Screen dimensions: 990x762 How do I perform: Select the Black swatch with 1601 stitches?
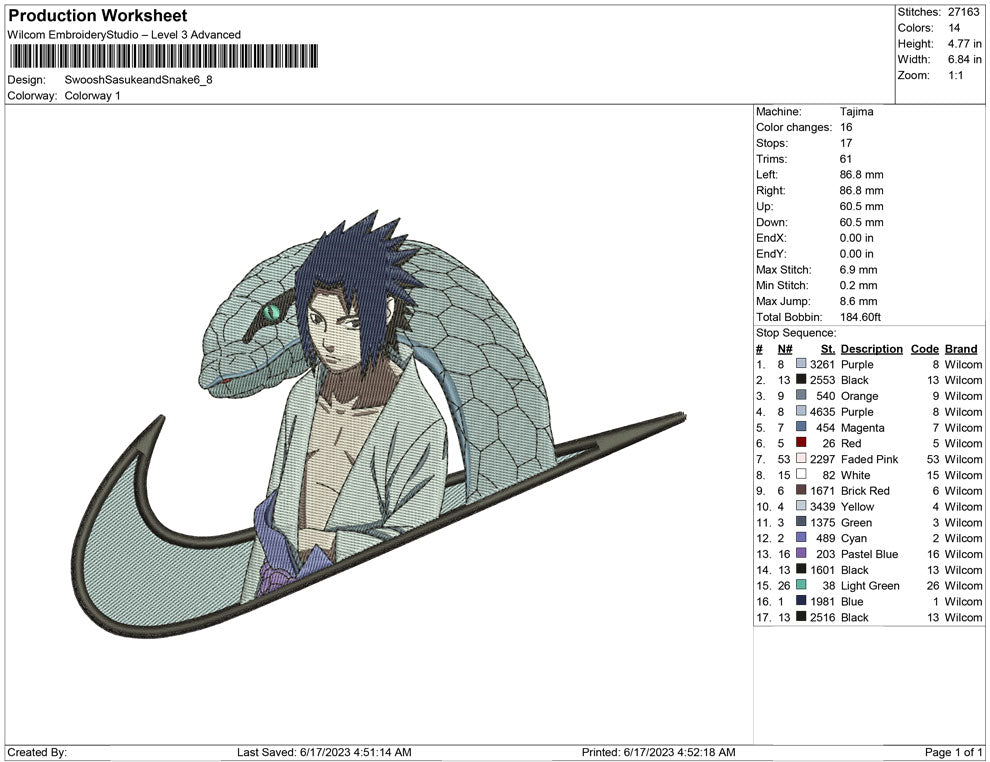(x=801, y=569)
